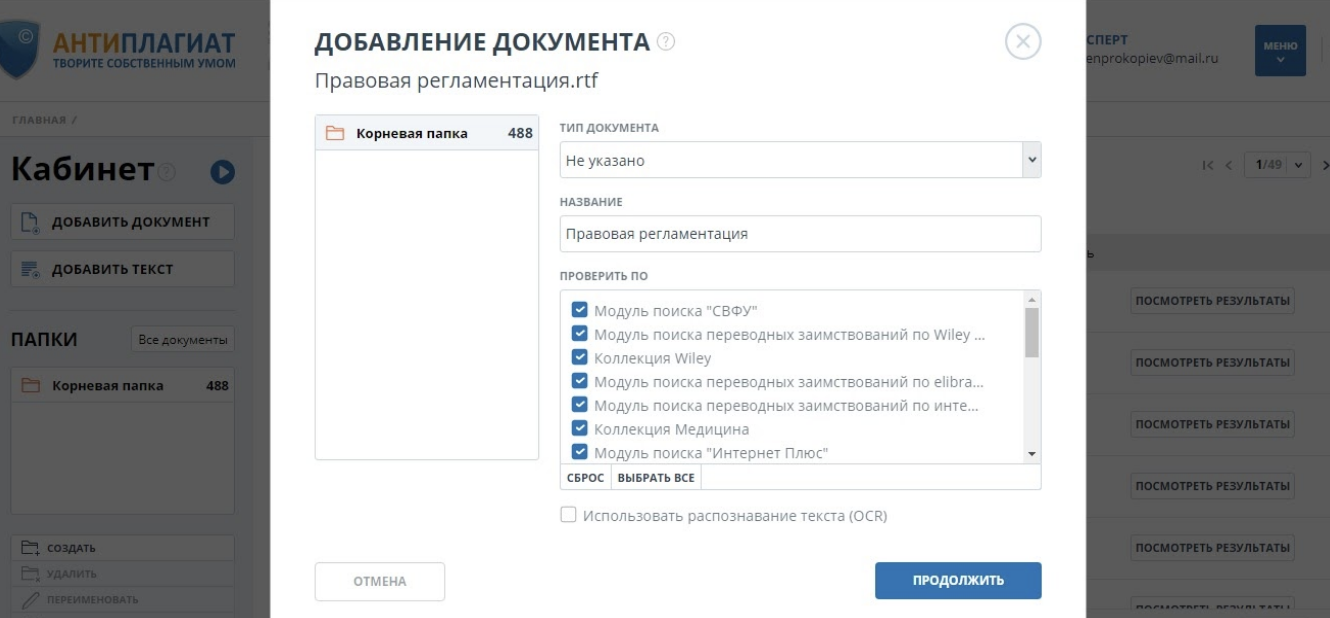The width and height of the screenshot is (1330, 618).
Task: Click the help icon next to Кабинет heading
Action: [x=167, y=173]
